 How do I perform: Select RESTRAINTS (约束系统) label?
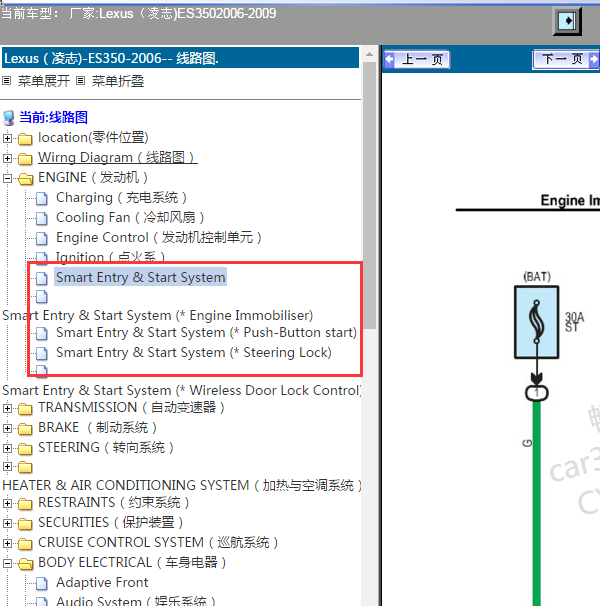coord(114,503)
